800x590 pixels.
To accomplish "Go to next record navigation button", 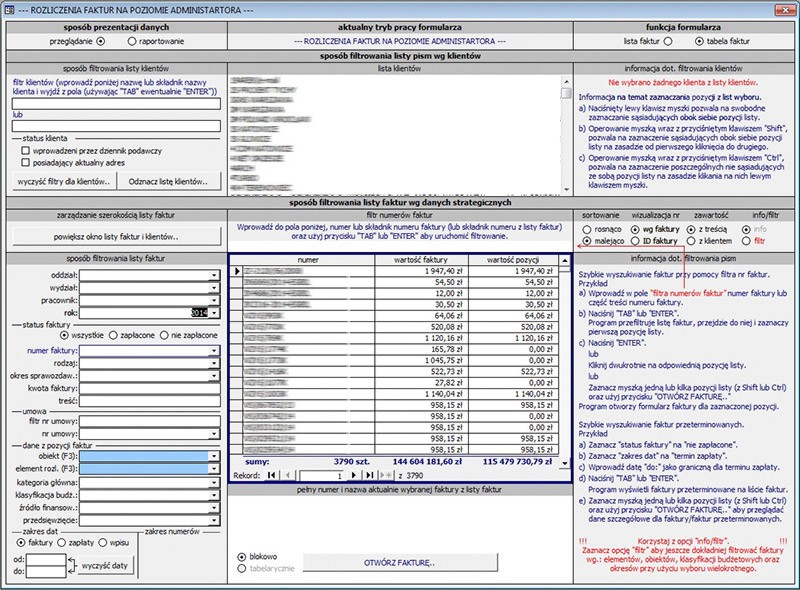I will point(354,475).
